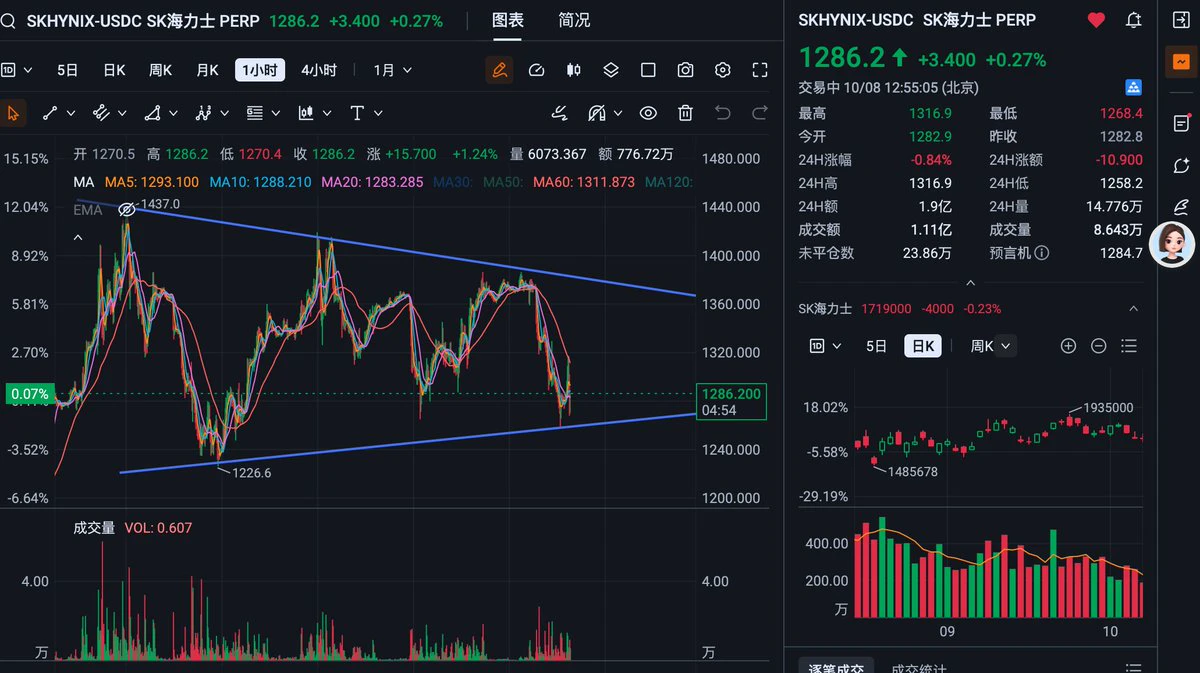Switch to the 图表 tab
The height and width of the screenshot is (673, 1200).
click(508, 20)
